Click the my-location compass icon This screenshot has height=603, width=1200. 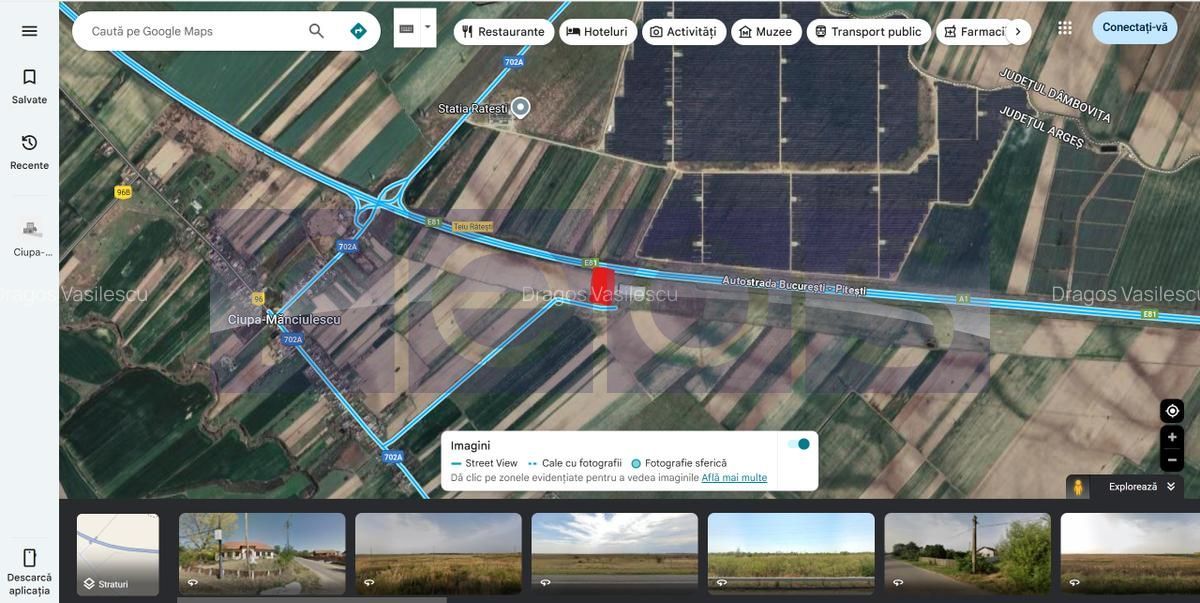(1170, 410)
